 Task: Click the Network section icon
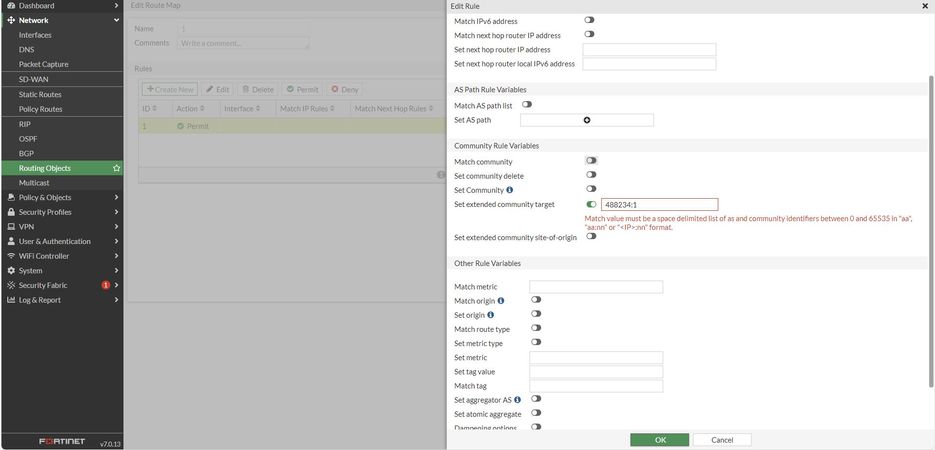[x=11, y=20]
